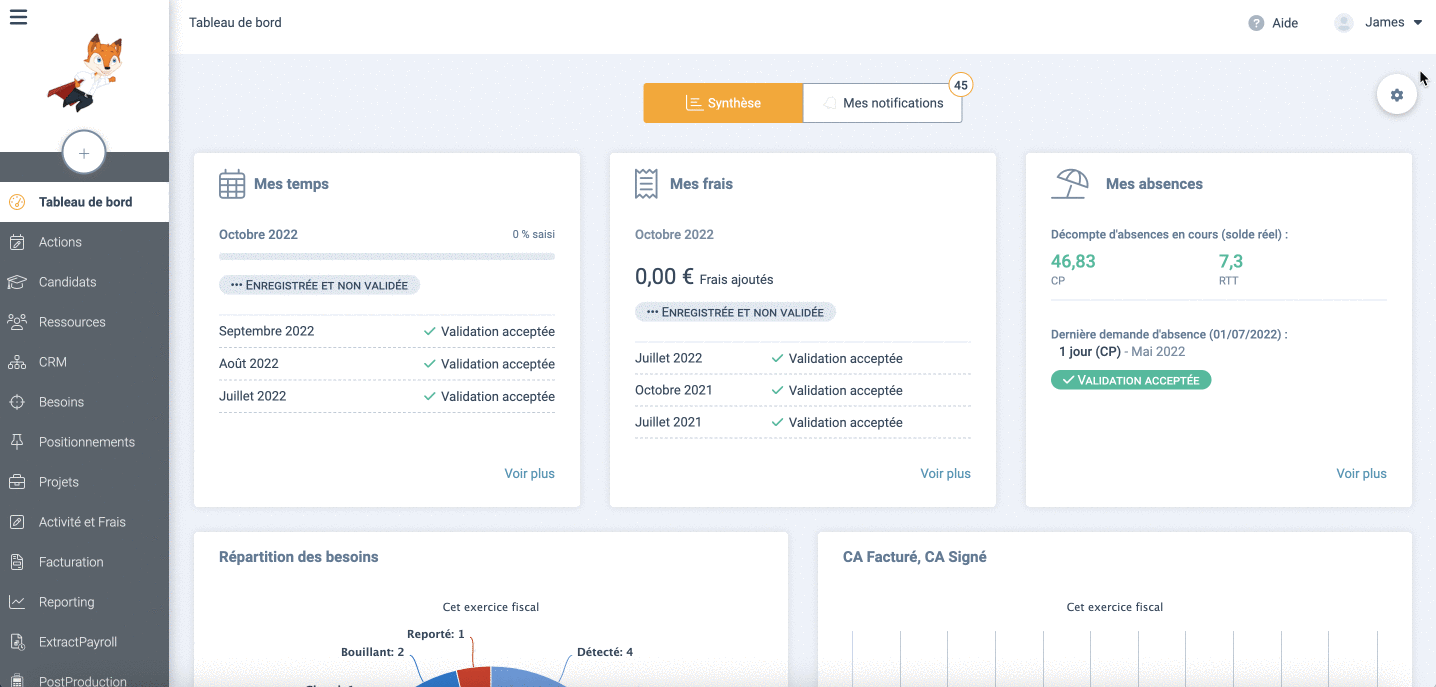Open the Aide question mark icon
The height and width of the screenshot is (687, 1436).
[1256, 23]
